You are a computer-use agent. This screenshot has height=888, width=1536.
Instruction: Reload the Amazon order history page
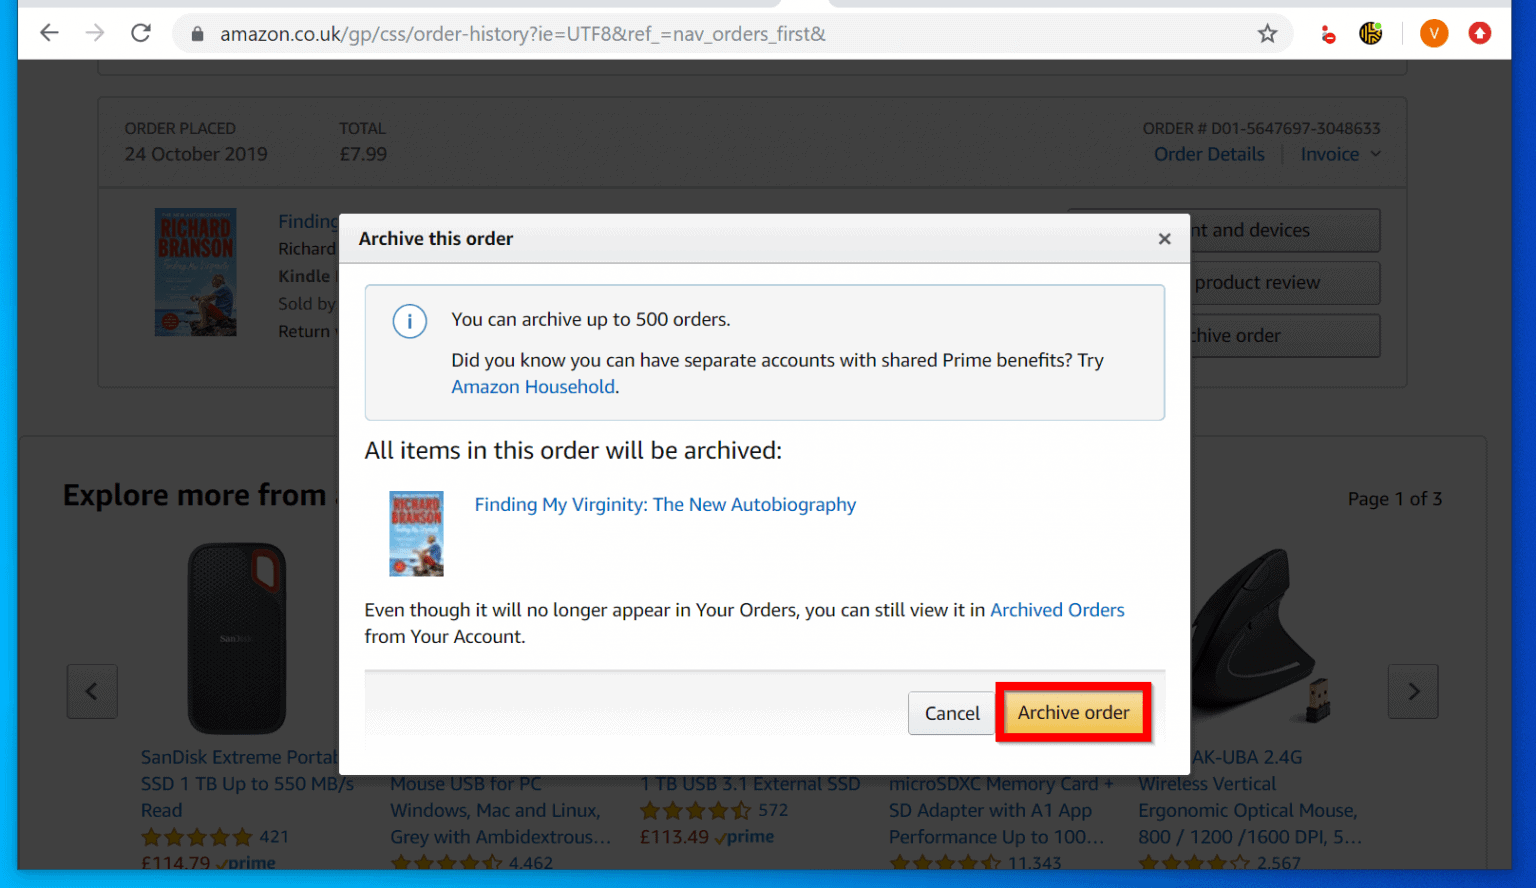click(x=141, y=33)
